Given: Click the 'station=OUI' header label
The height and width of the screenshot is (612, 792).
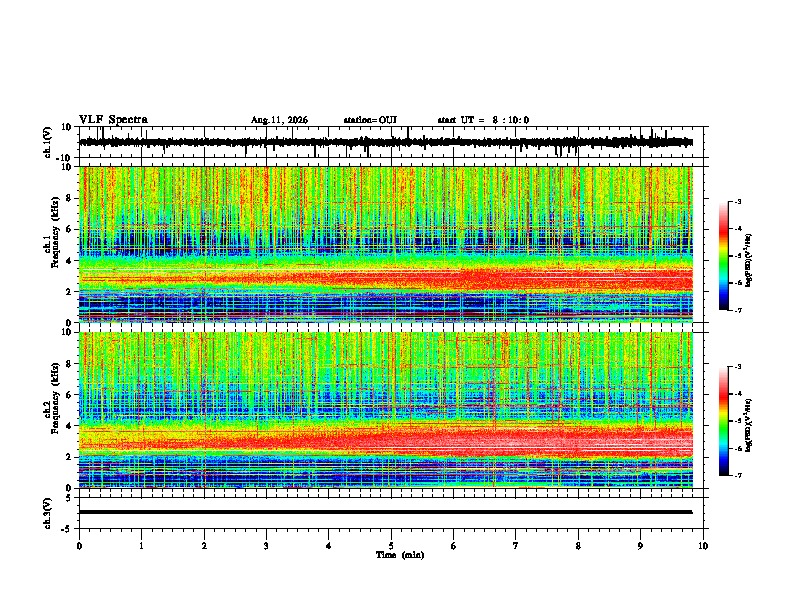Looking at the screenshot, I should click(x=370, y=120).
